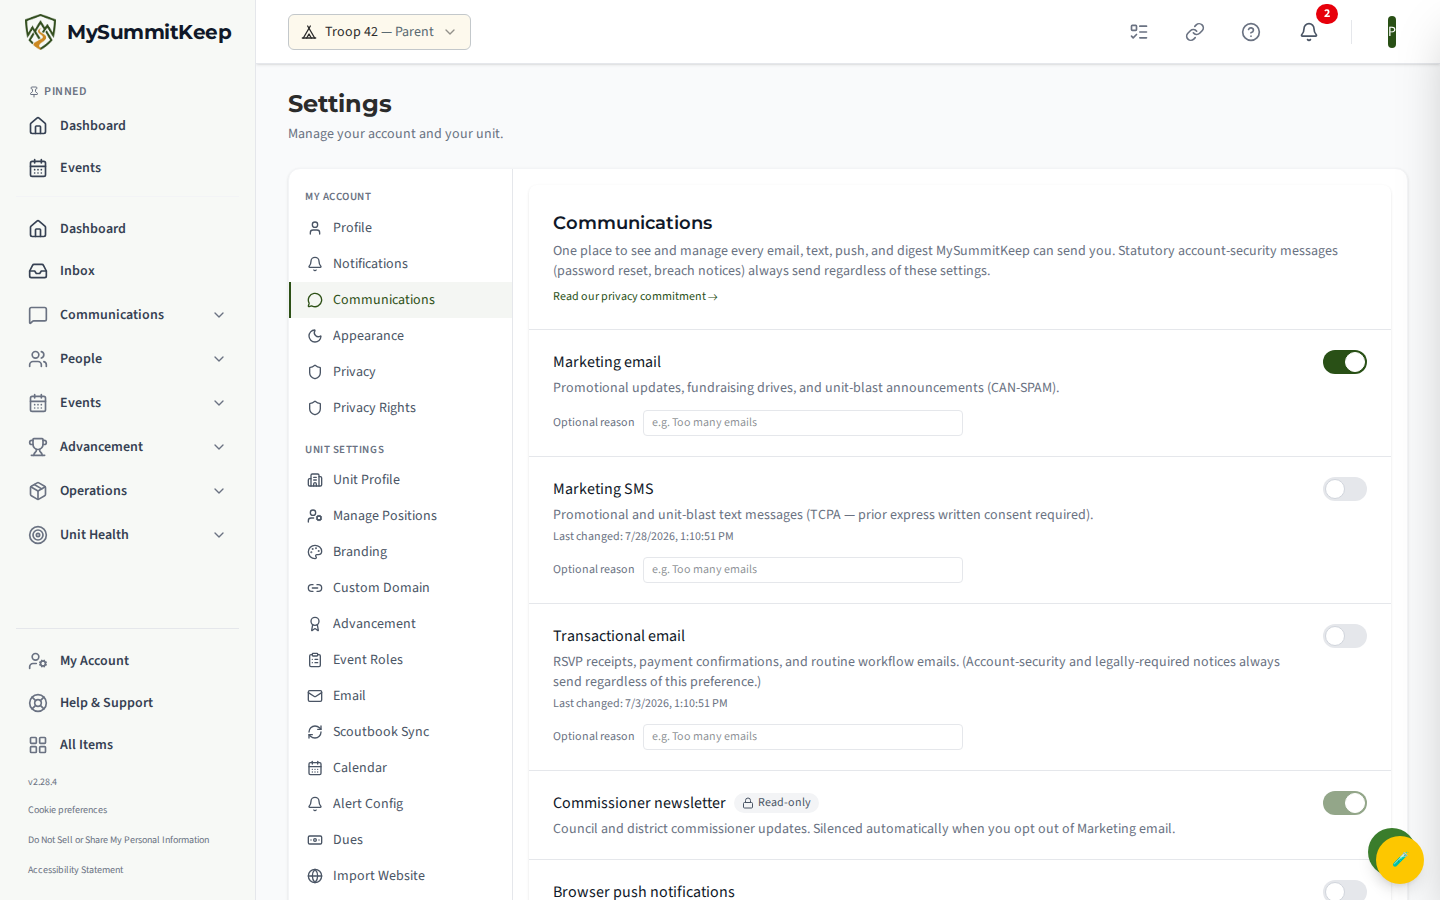Focus Marketing SMS optional reason field
Image resolution: width=1440 pixels, height=900 pixels.
click(x=803, y=570)
